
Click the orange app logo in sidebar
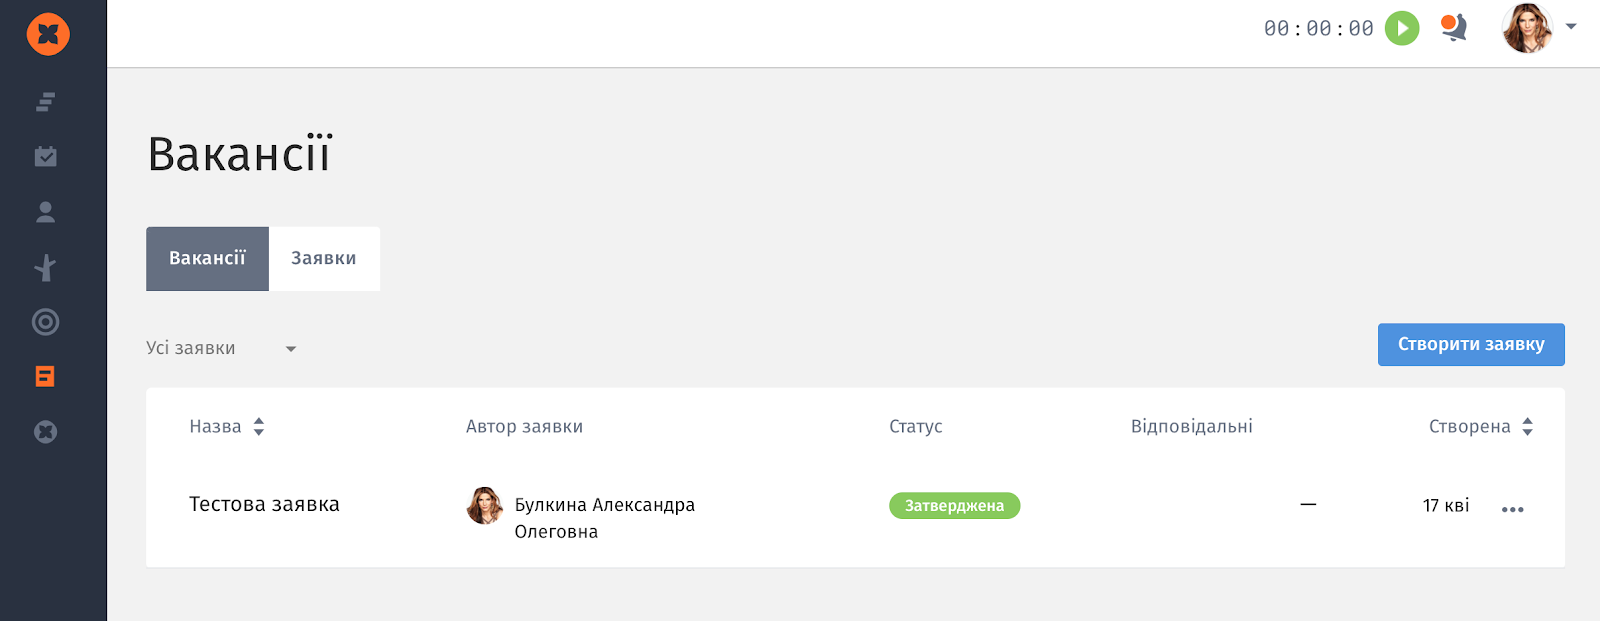[48, 34]
